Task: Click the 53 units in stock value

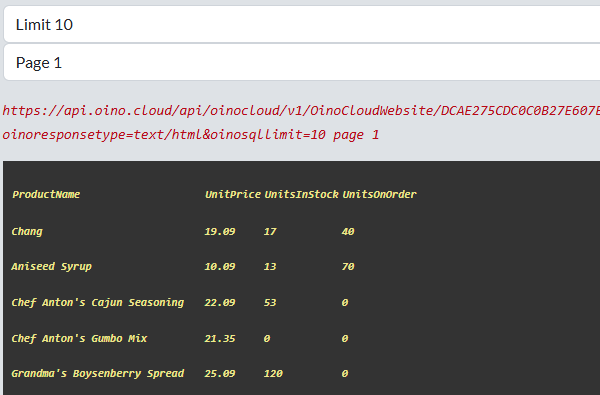Action: click(270, 302)
